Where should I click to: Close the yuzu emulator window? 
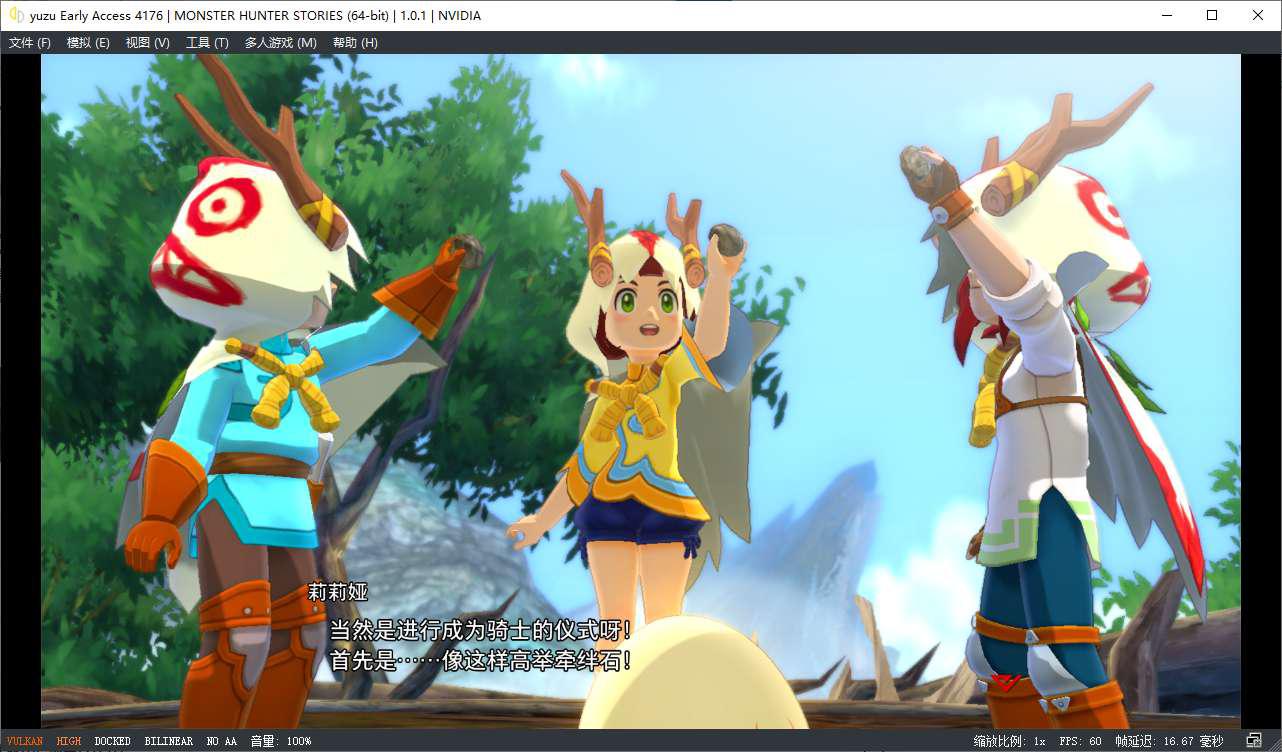[x=1258, y=15]
